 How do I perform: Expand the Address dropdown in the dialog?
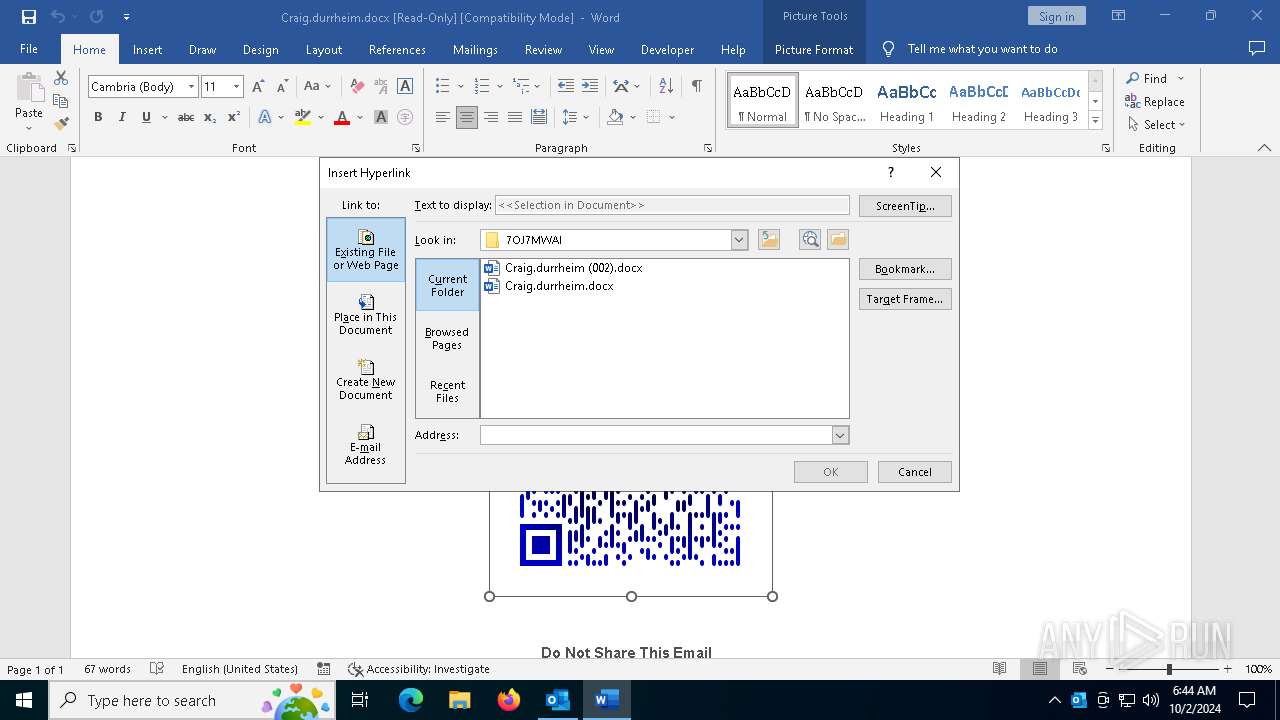click(840, 435)
